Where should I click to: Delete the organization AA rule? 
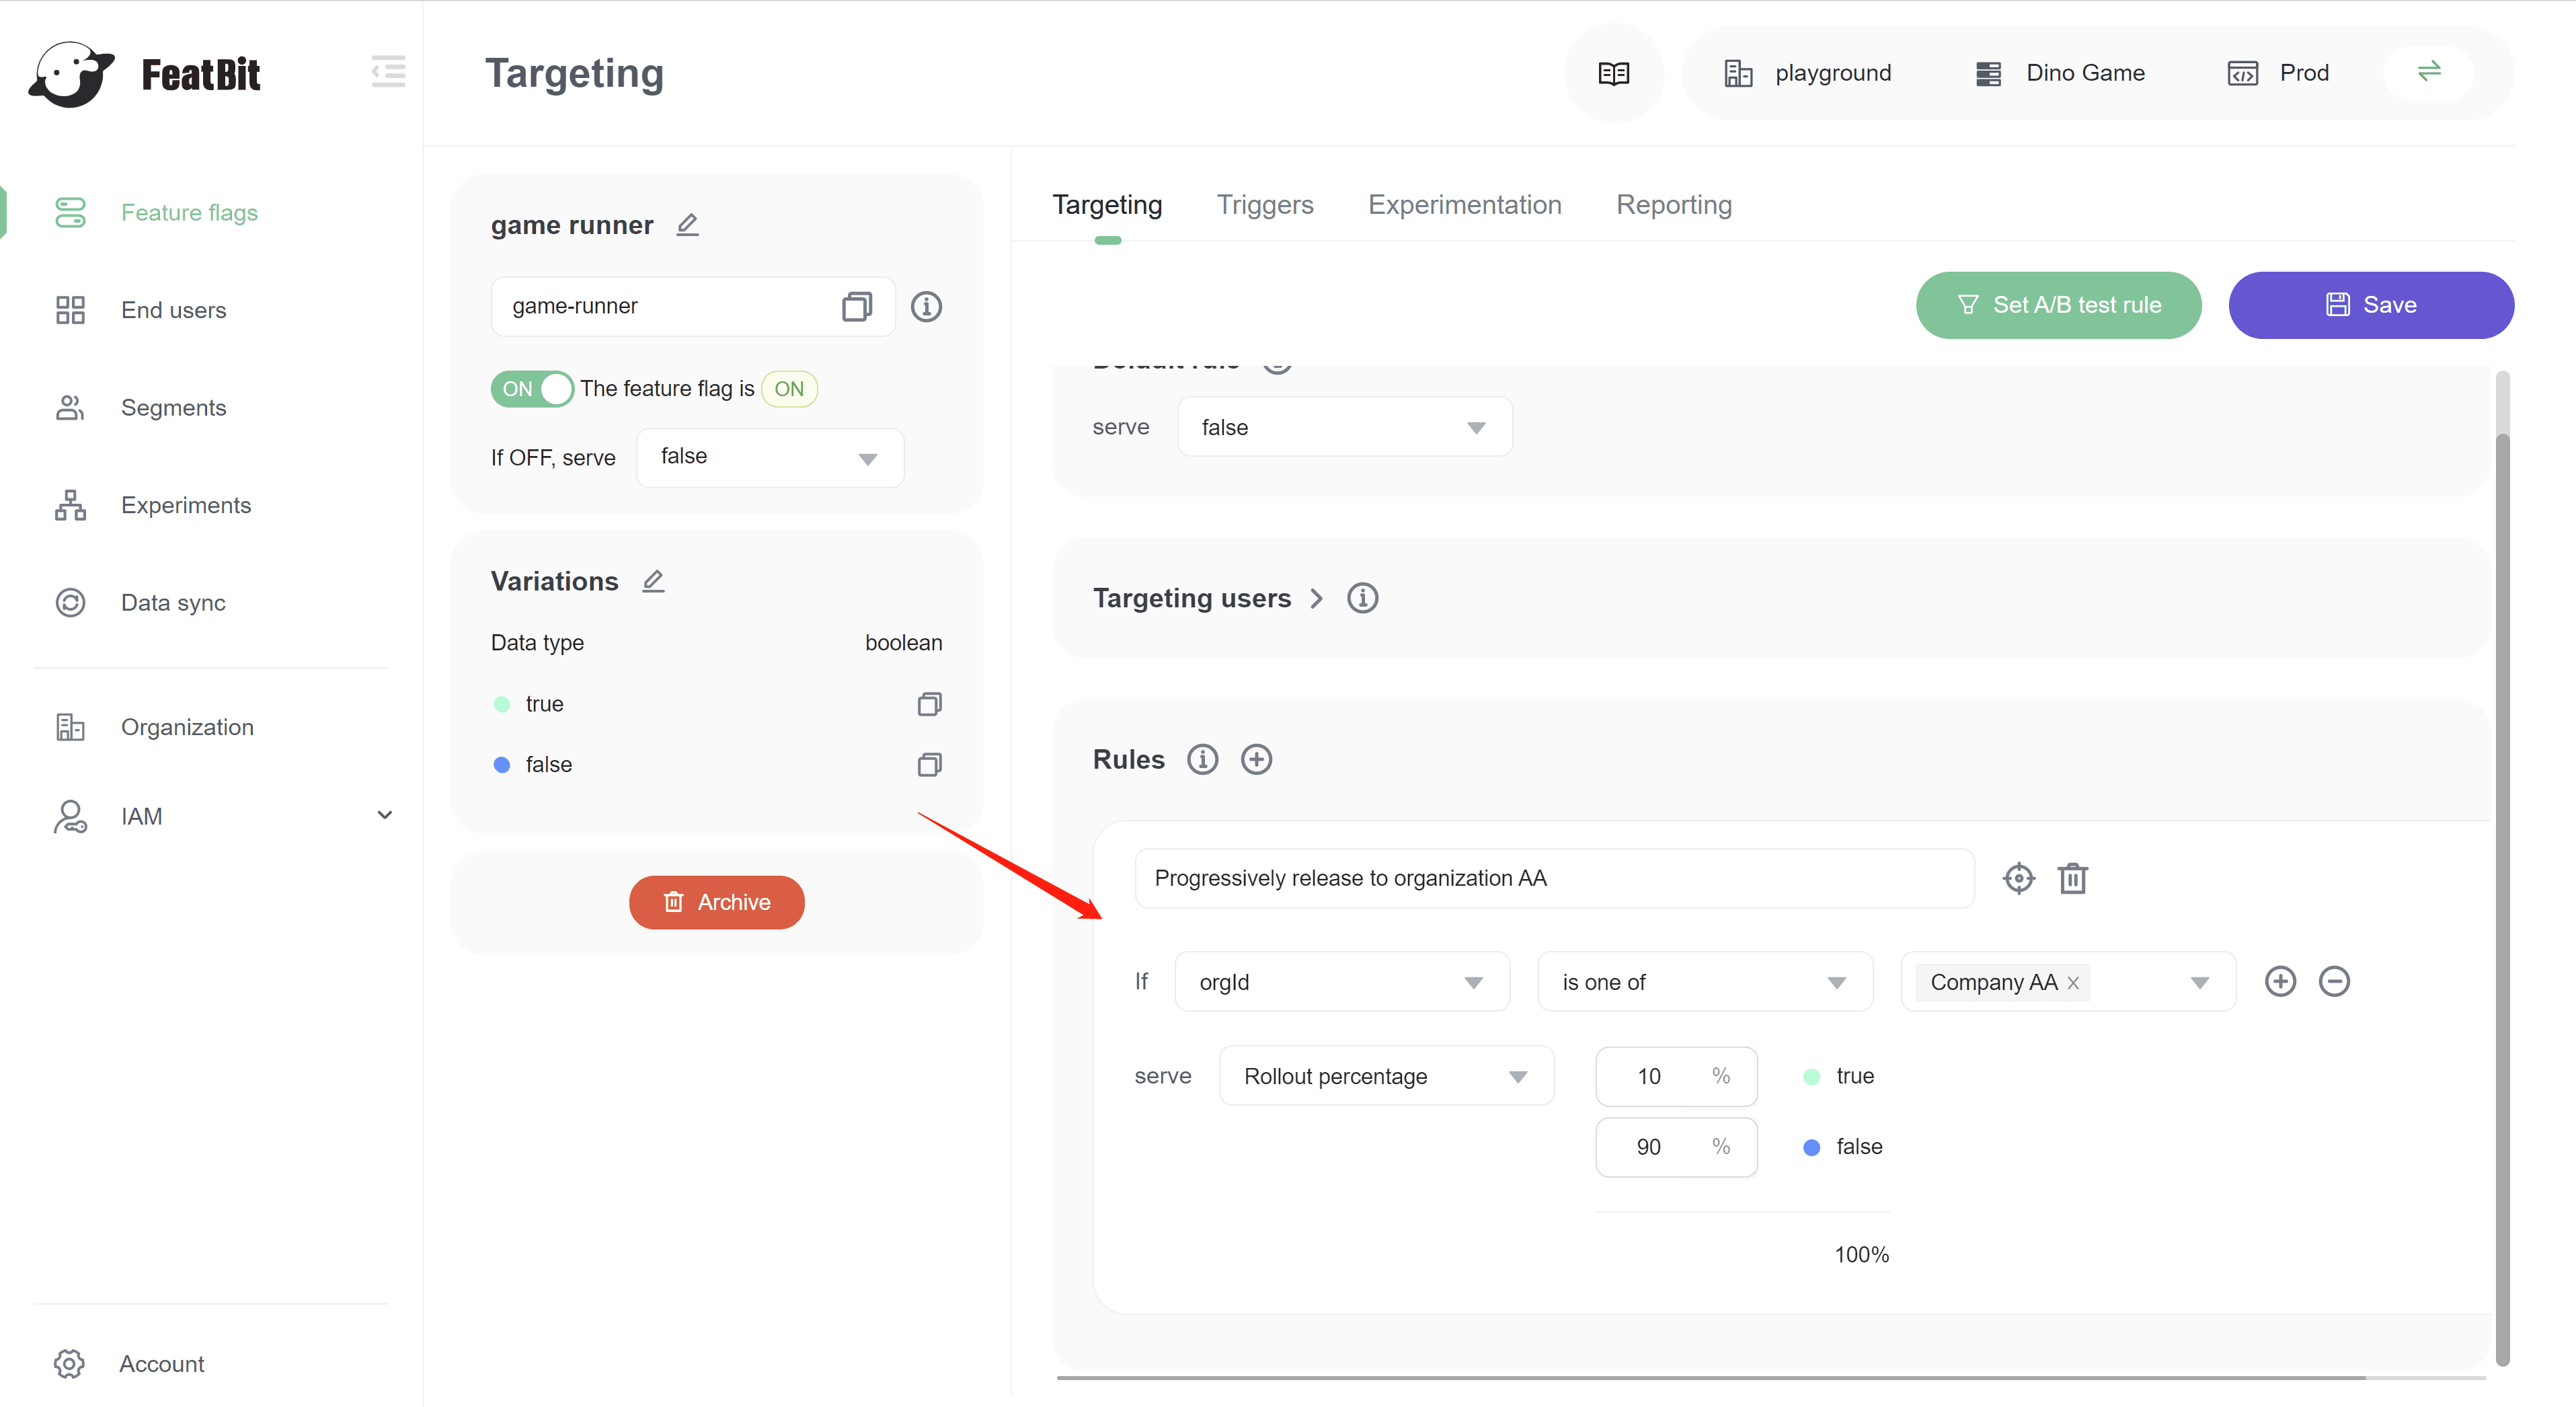pos(2072,878)
